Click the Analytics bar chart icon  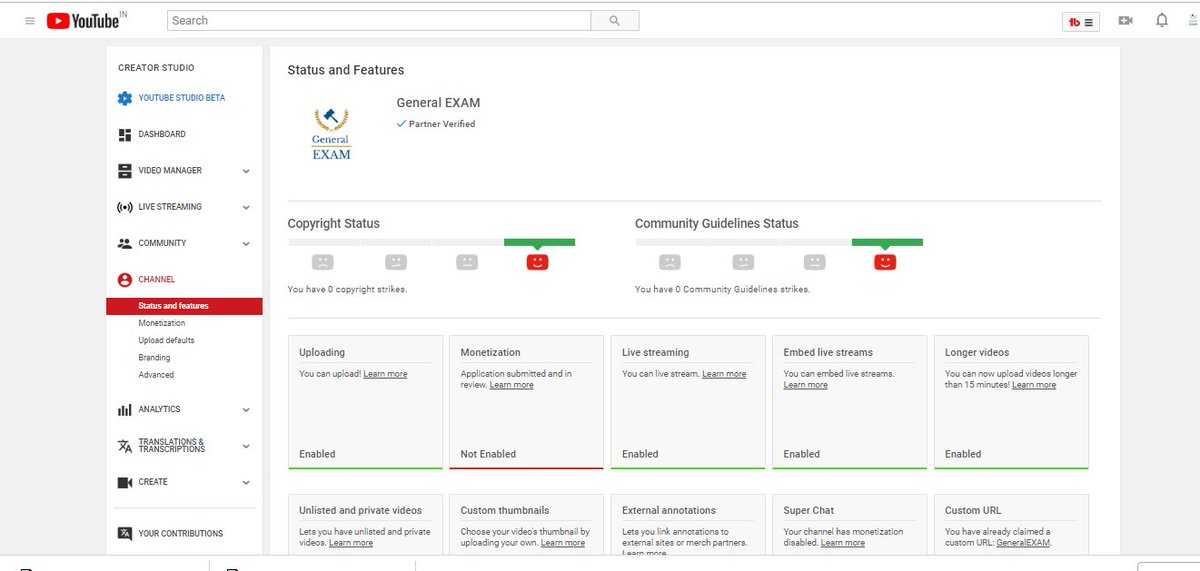(x=125, y=410)
